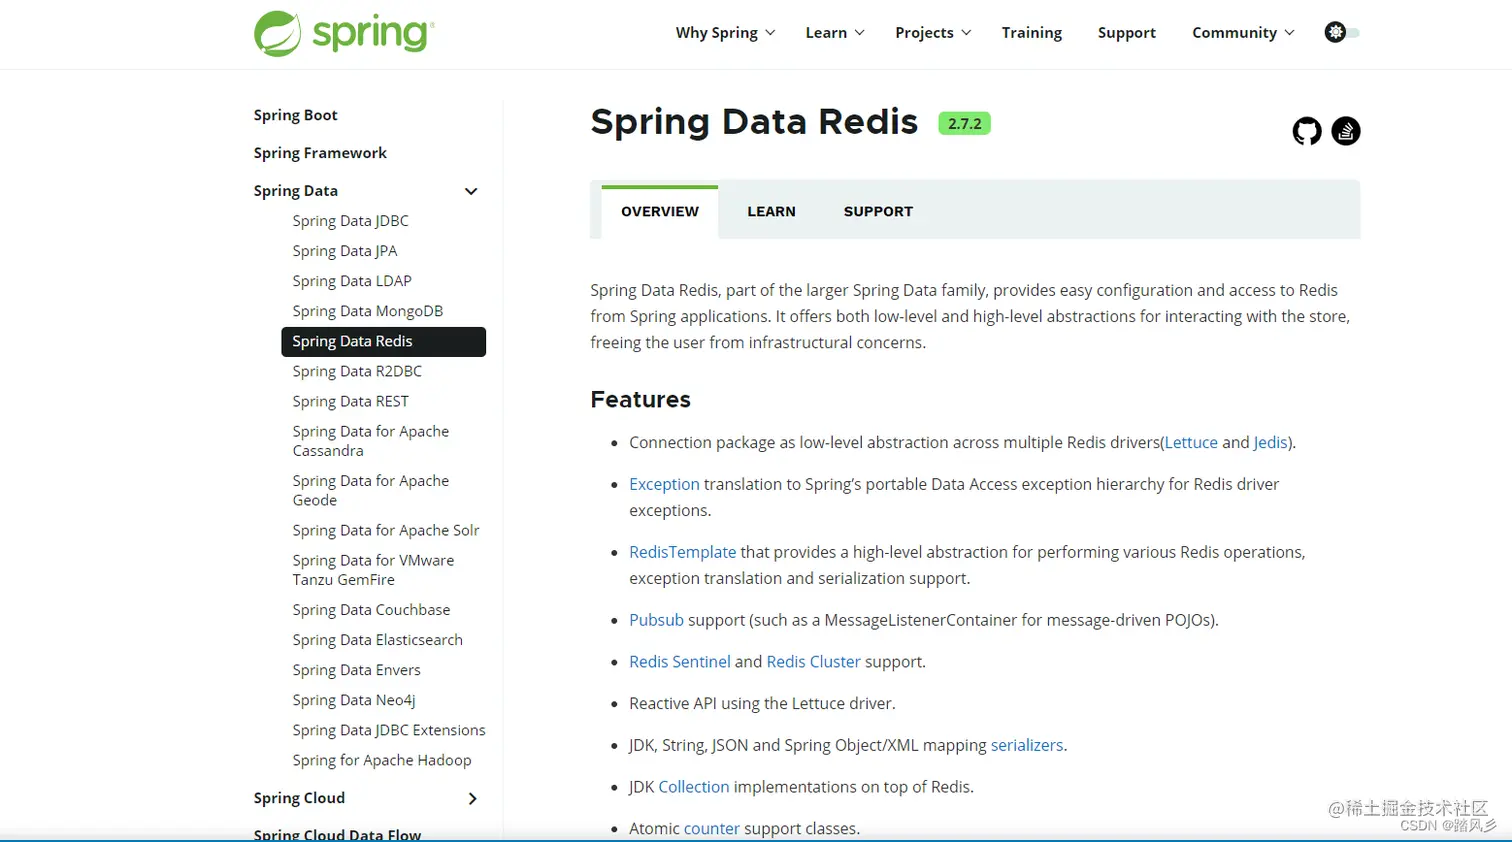
Task: Select Spring Cloud in sidebar
Action: click(299, 798)
